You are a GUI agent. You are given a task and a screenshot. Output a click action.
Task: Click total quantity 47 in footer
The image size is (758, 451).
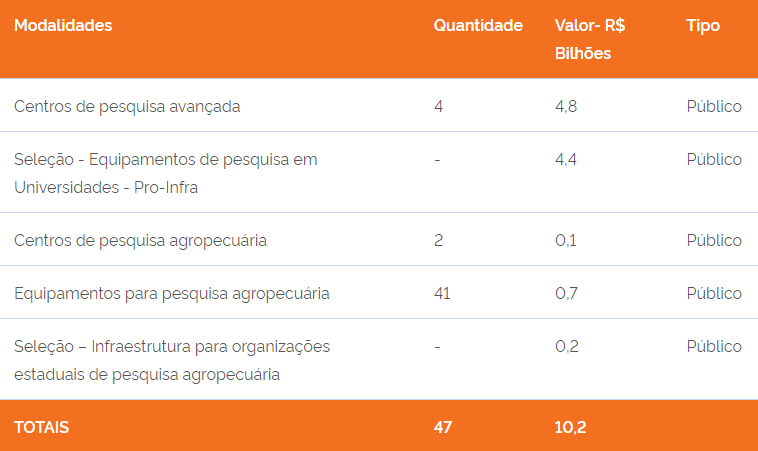pos(443,427)
